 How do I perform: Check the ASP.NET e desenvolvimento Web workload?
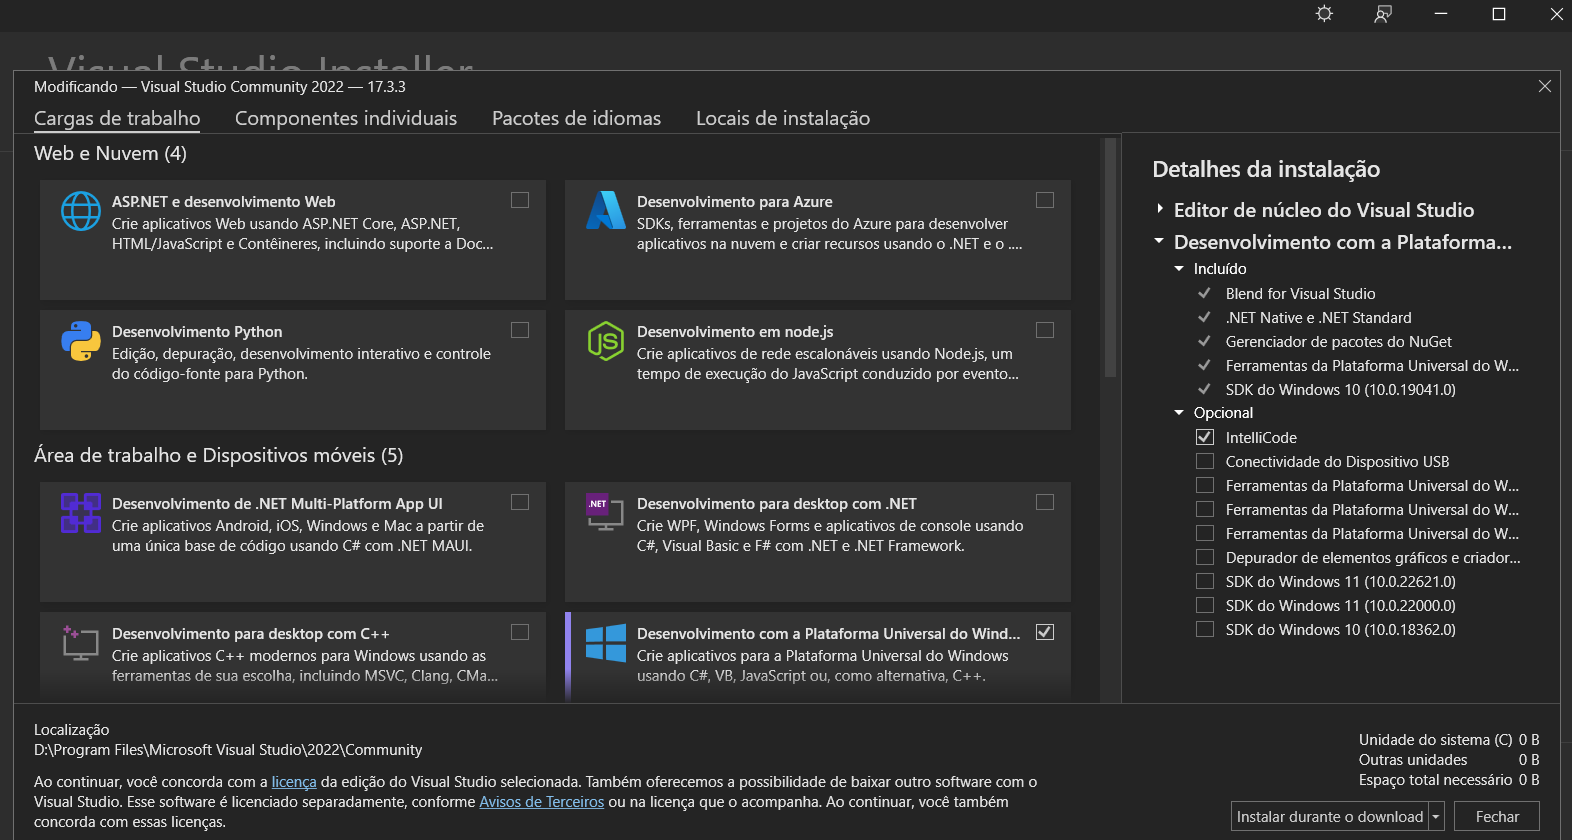(520, 200)
